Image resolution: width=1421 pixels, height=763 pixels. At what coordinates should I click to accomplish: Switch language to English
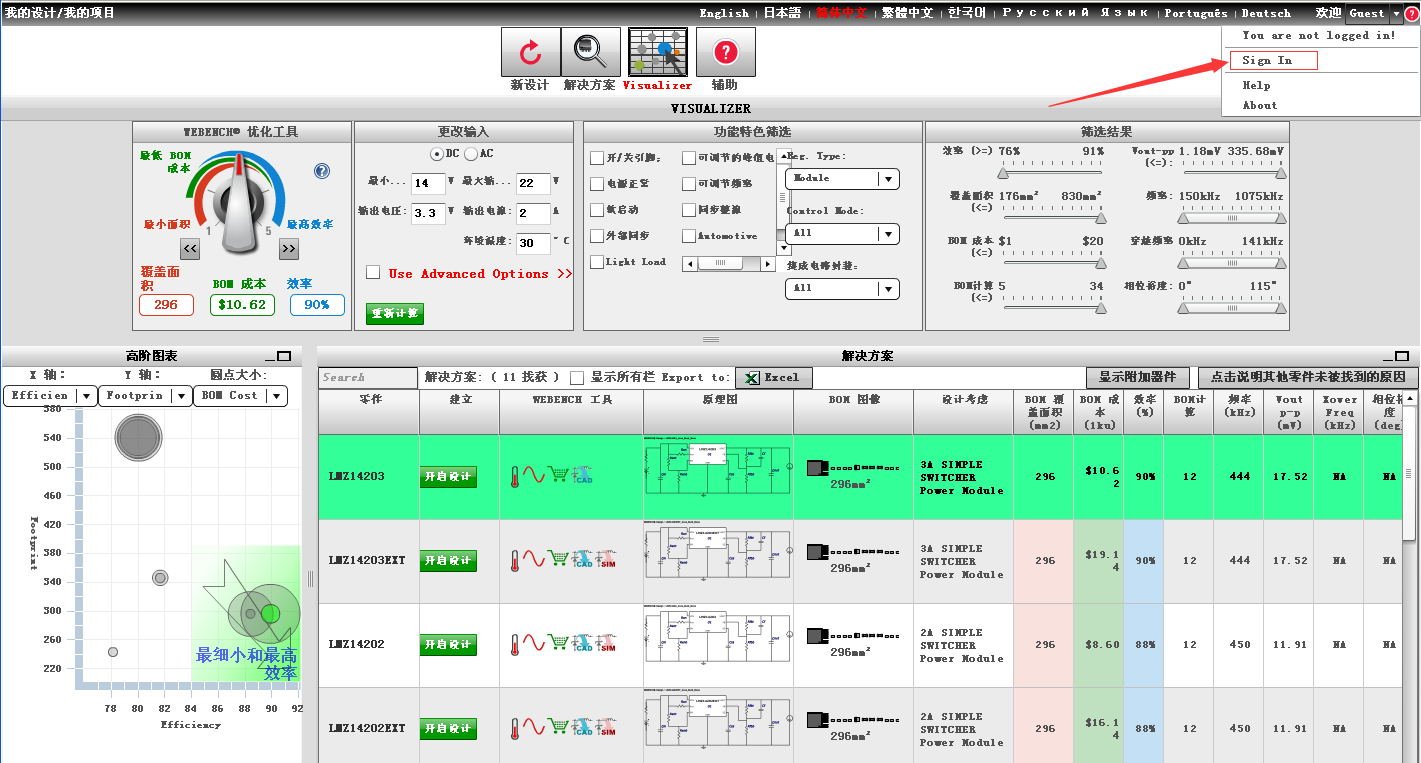(724, 13)
